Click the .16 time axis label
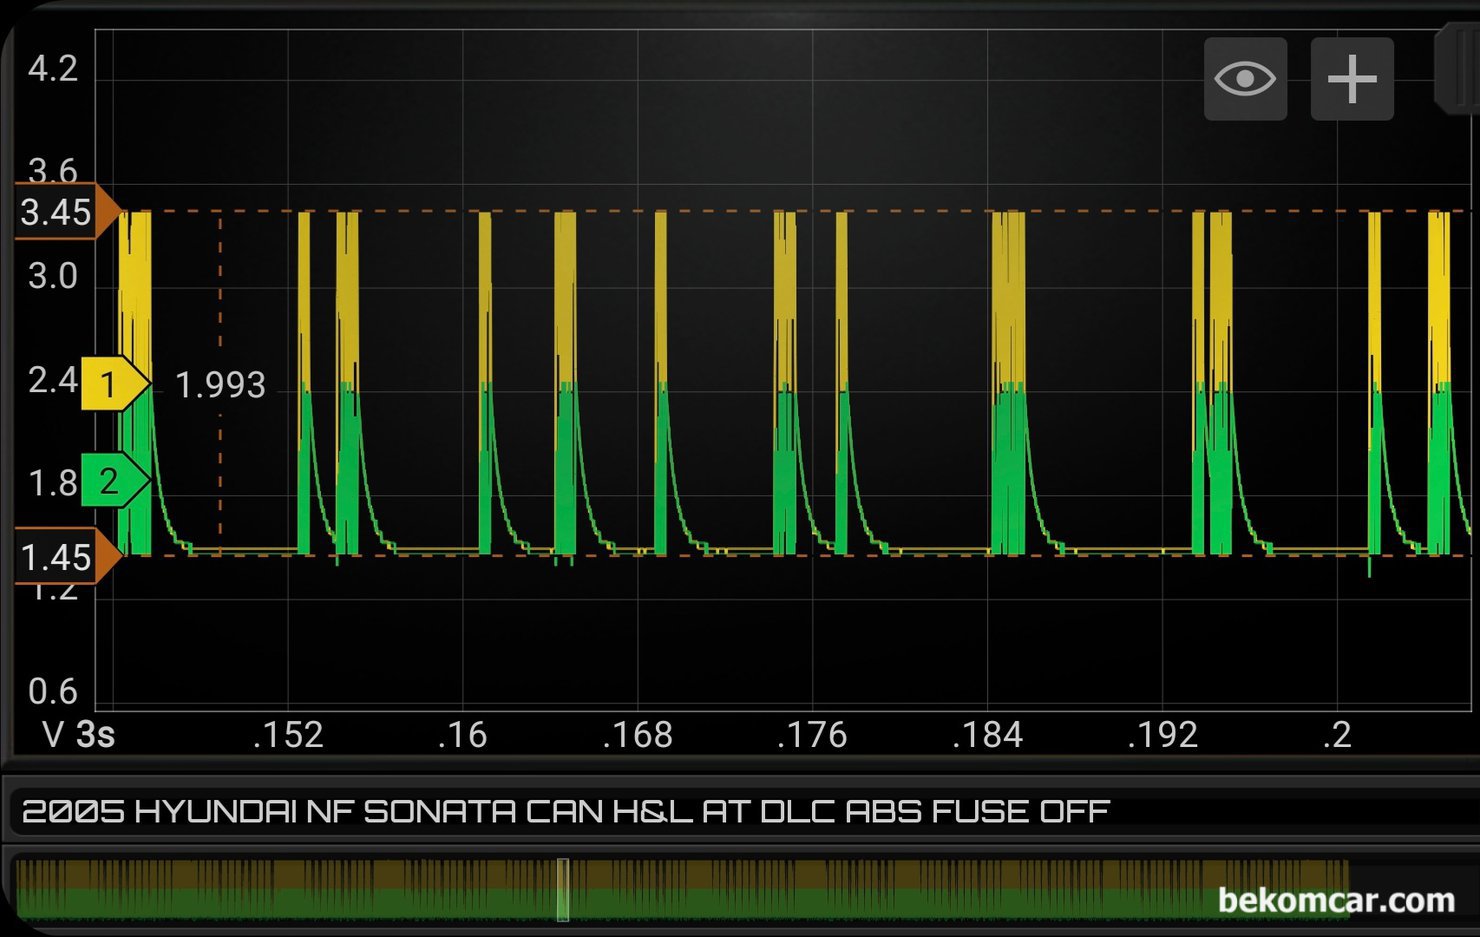This screenshot has width=1480, height=937. coord(462,735)
